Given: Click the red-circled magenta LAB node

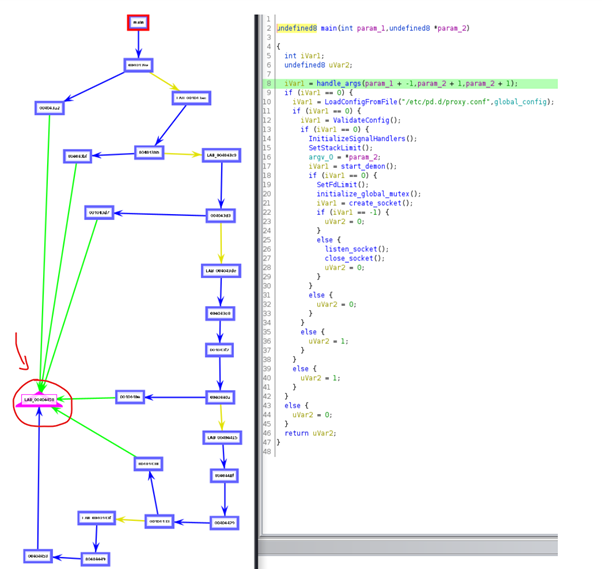Looking at the screenshot, I should point(41,399).
